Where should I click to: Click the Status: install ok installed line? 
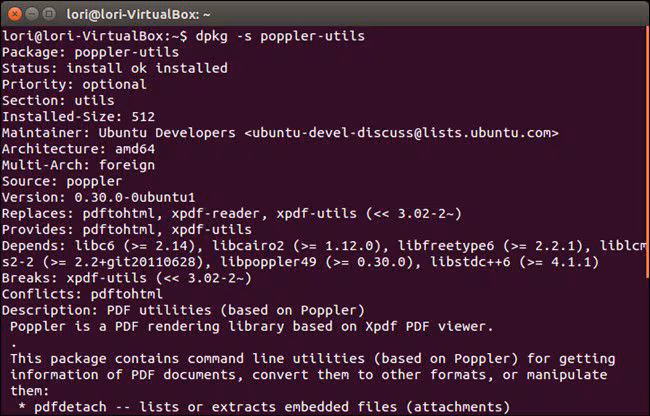[x=114, y=69]
